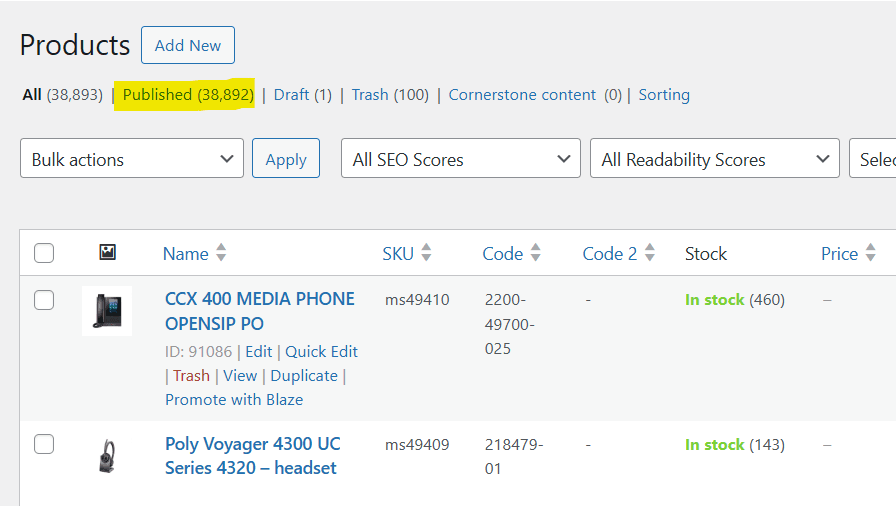Screen dimensions: 896x506
Task: Check the CCX 400 MEDIA PHONE row checkbox
Action: tap(44, 300)
